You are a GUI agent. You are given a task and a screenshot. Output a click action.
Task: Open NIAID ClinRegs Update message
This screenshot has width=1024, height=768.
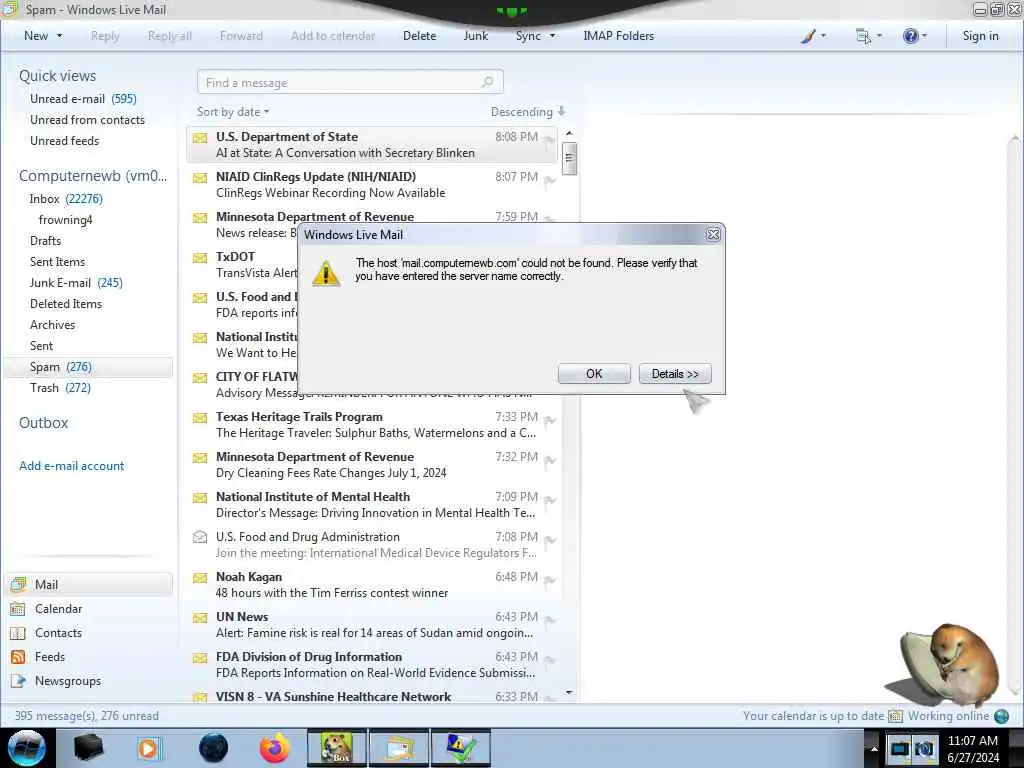372,184
